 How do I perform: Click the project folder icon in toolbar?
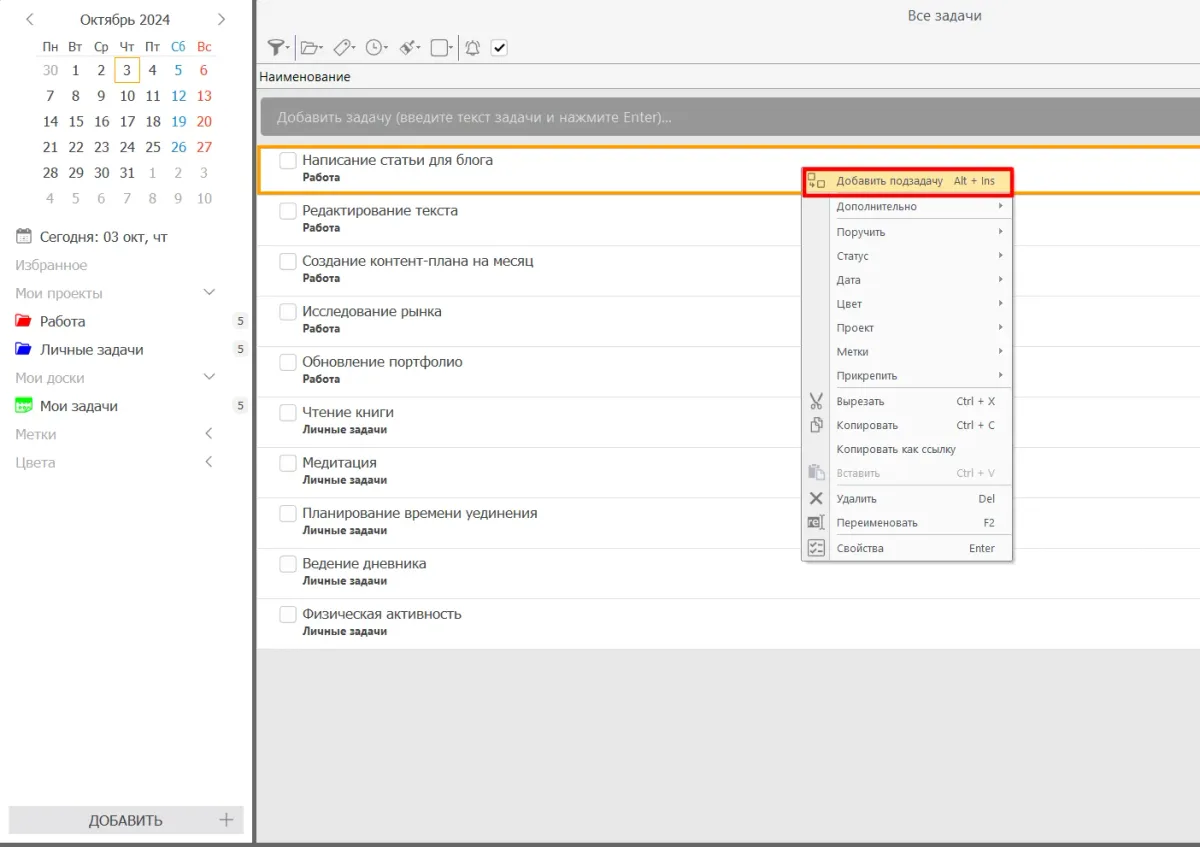310,47
